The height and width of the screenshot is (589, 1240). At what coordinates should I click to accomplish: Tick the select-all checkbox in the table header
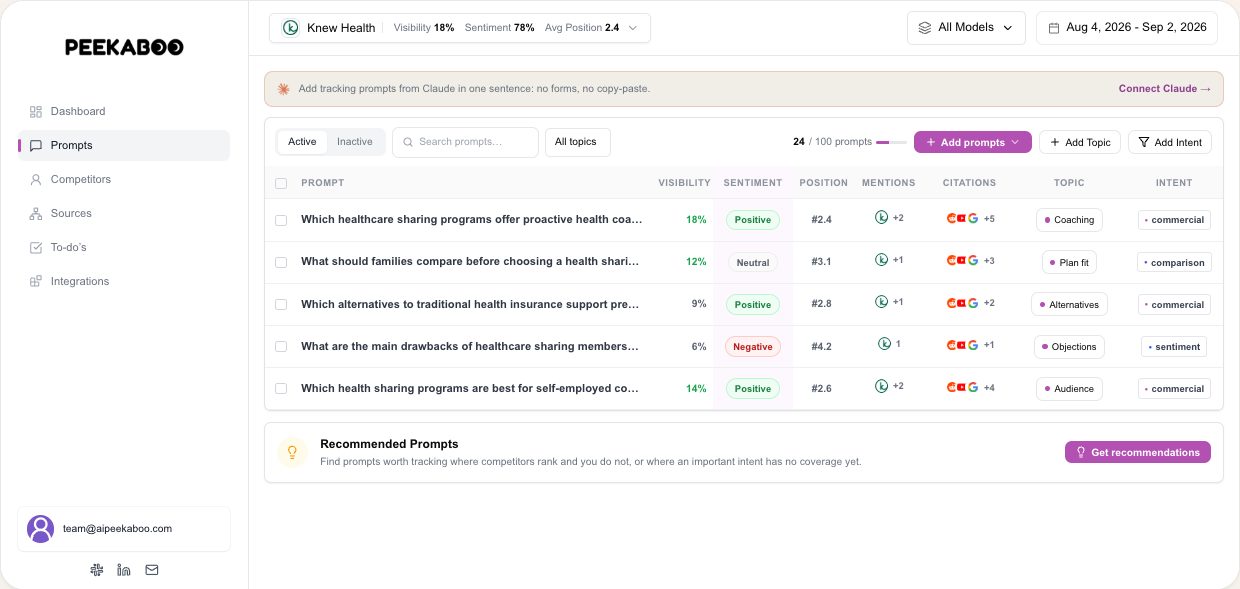(281, 183)
